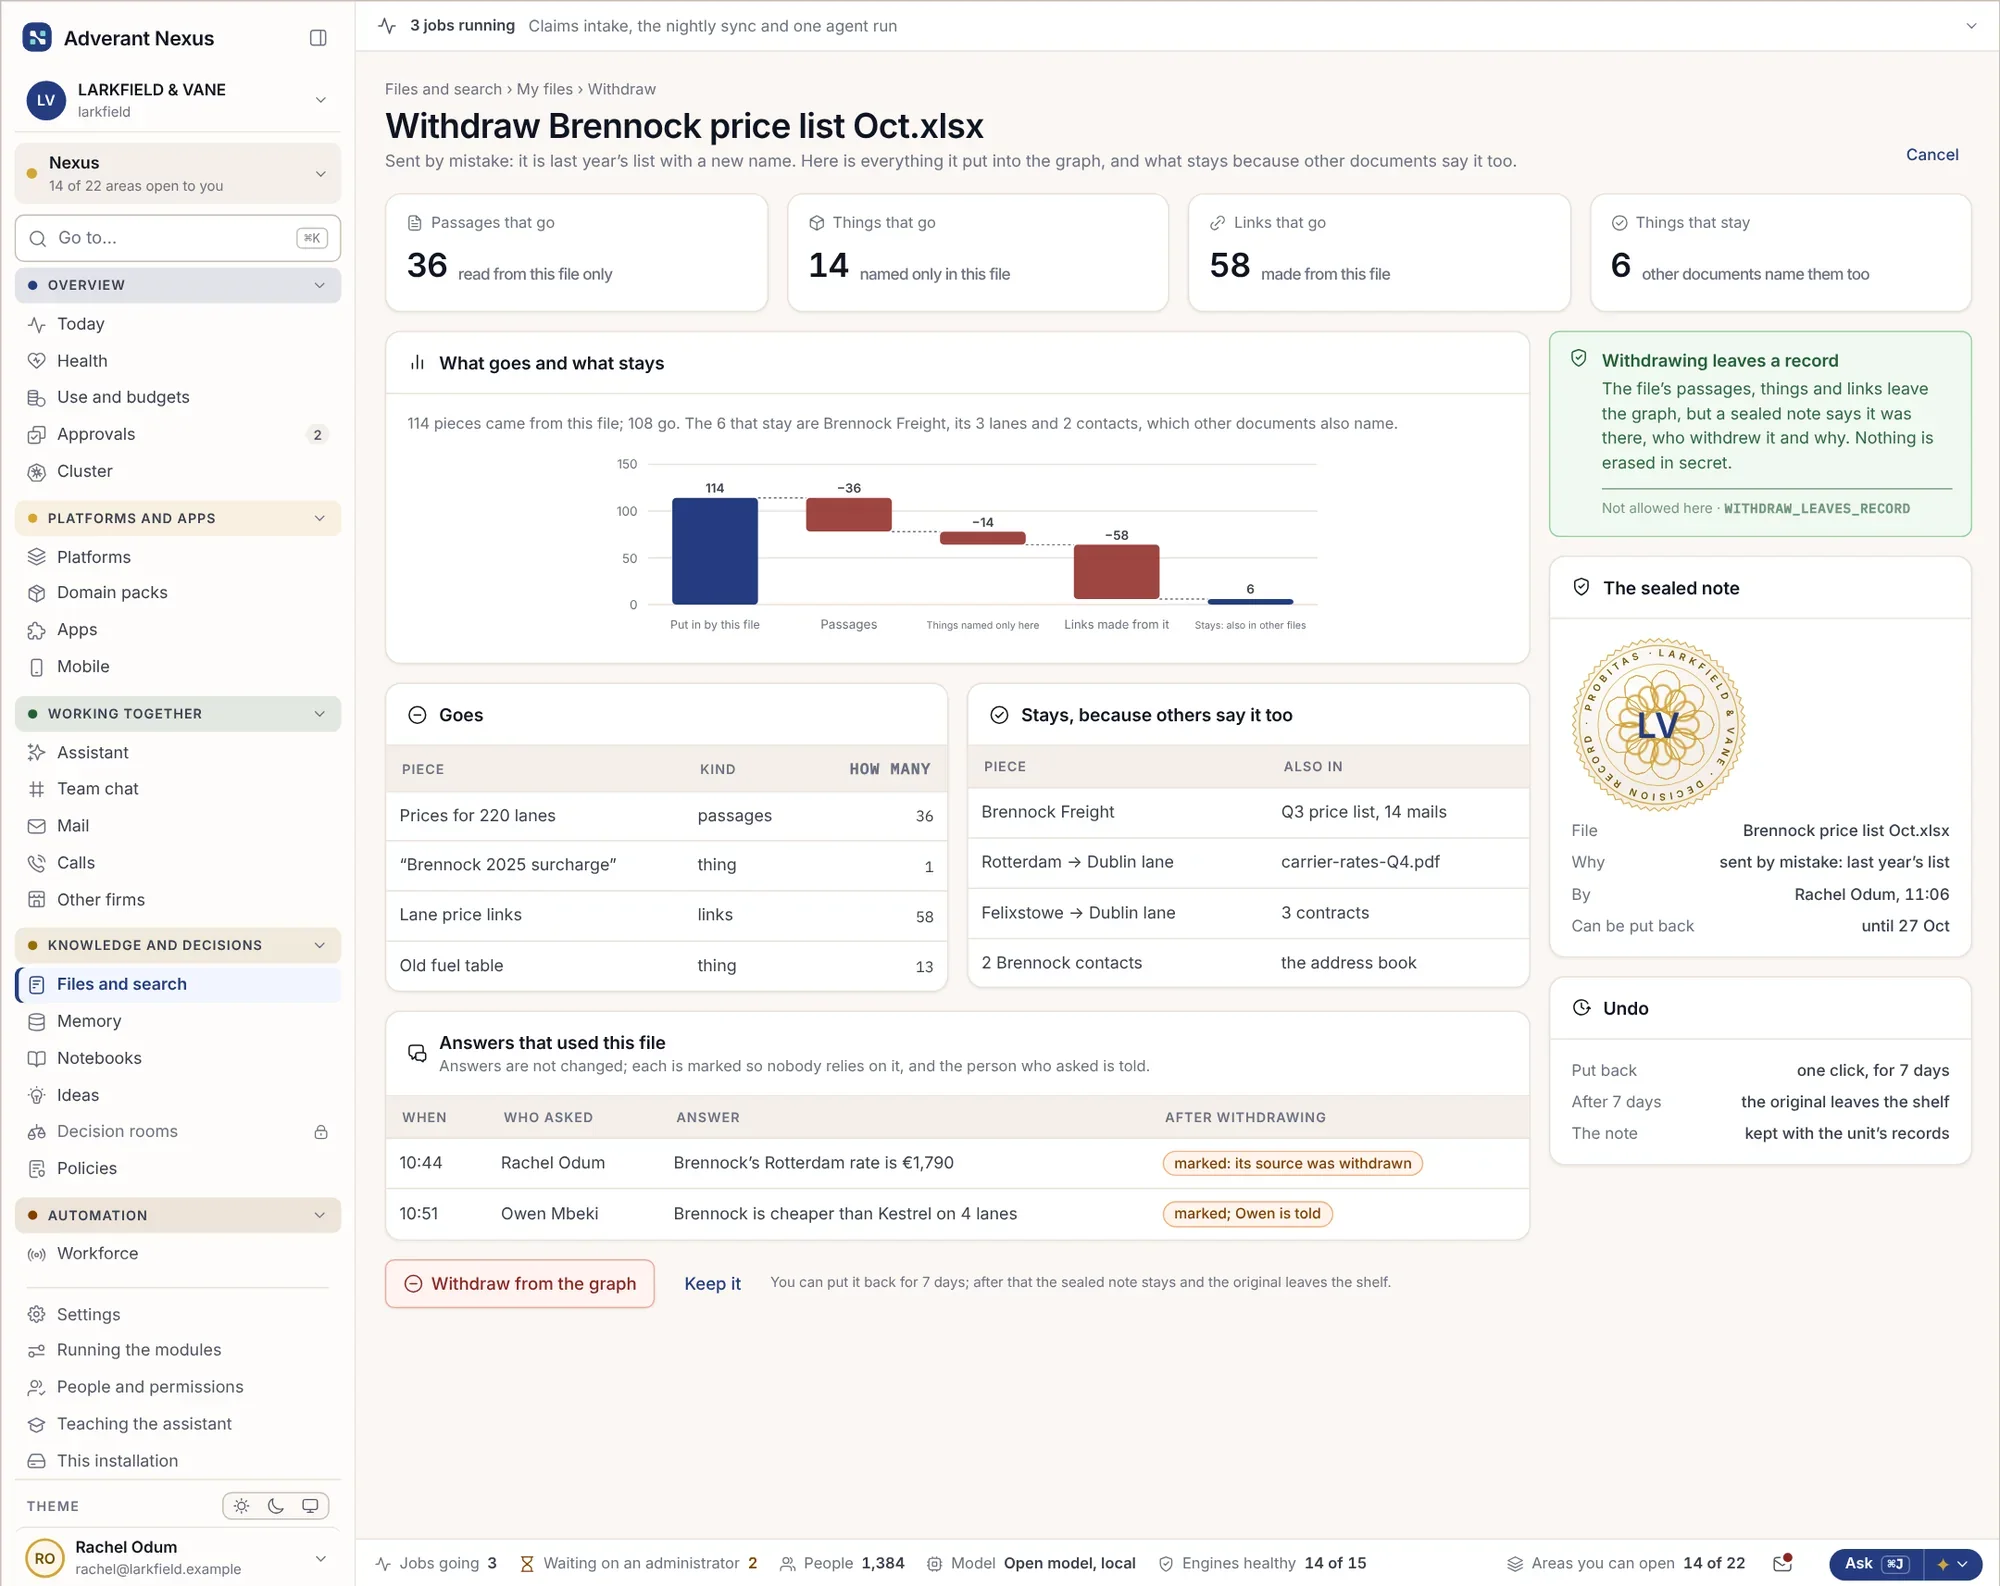Open People and permissions
This screenshot has width=2000, height=1586.
178,1387
